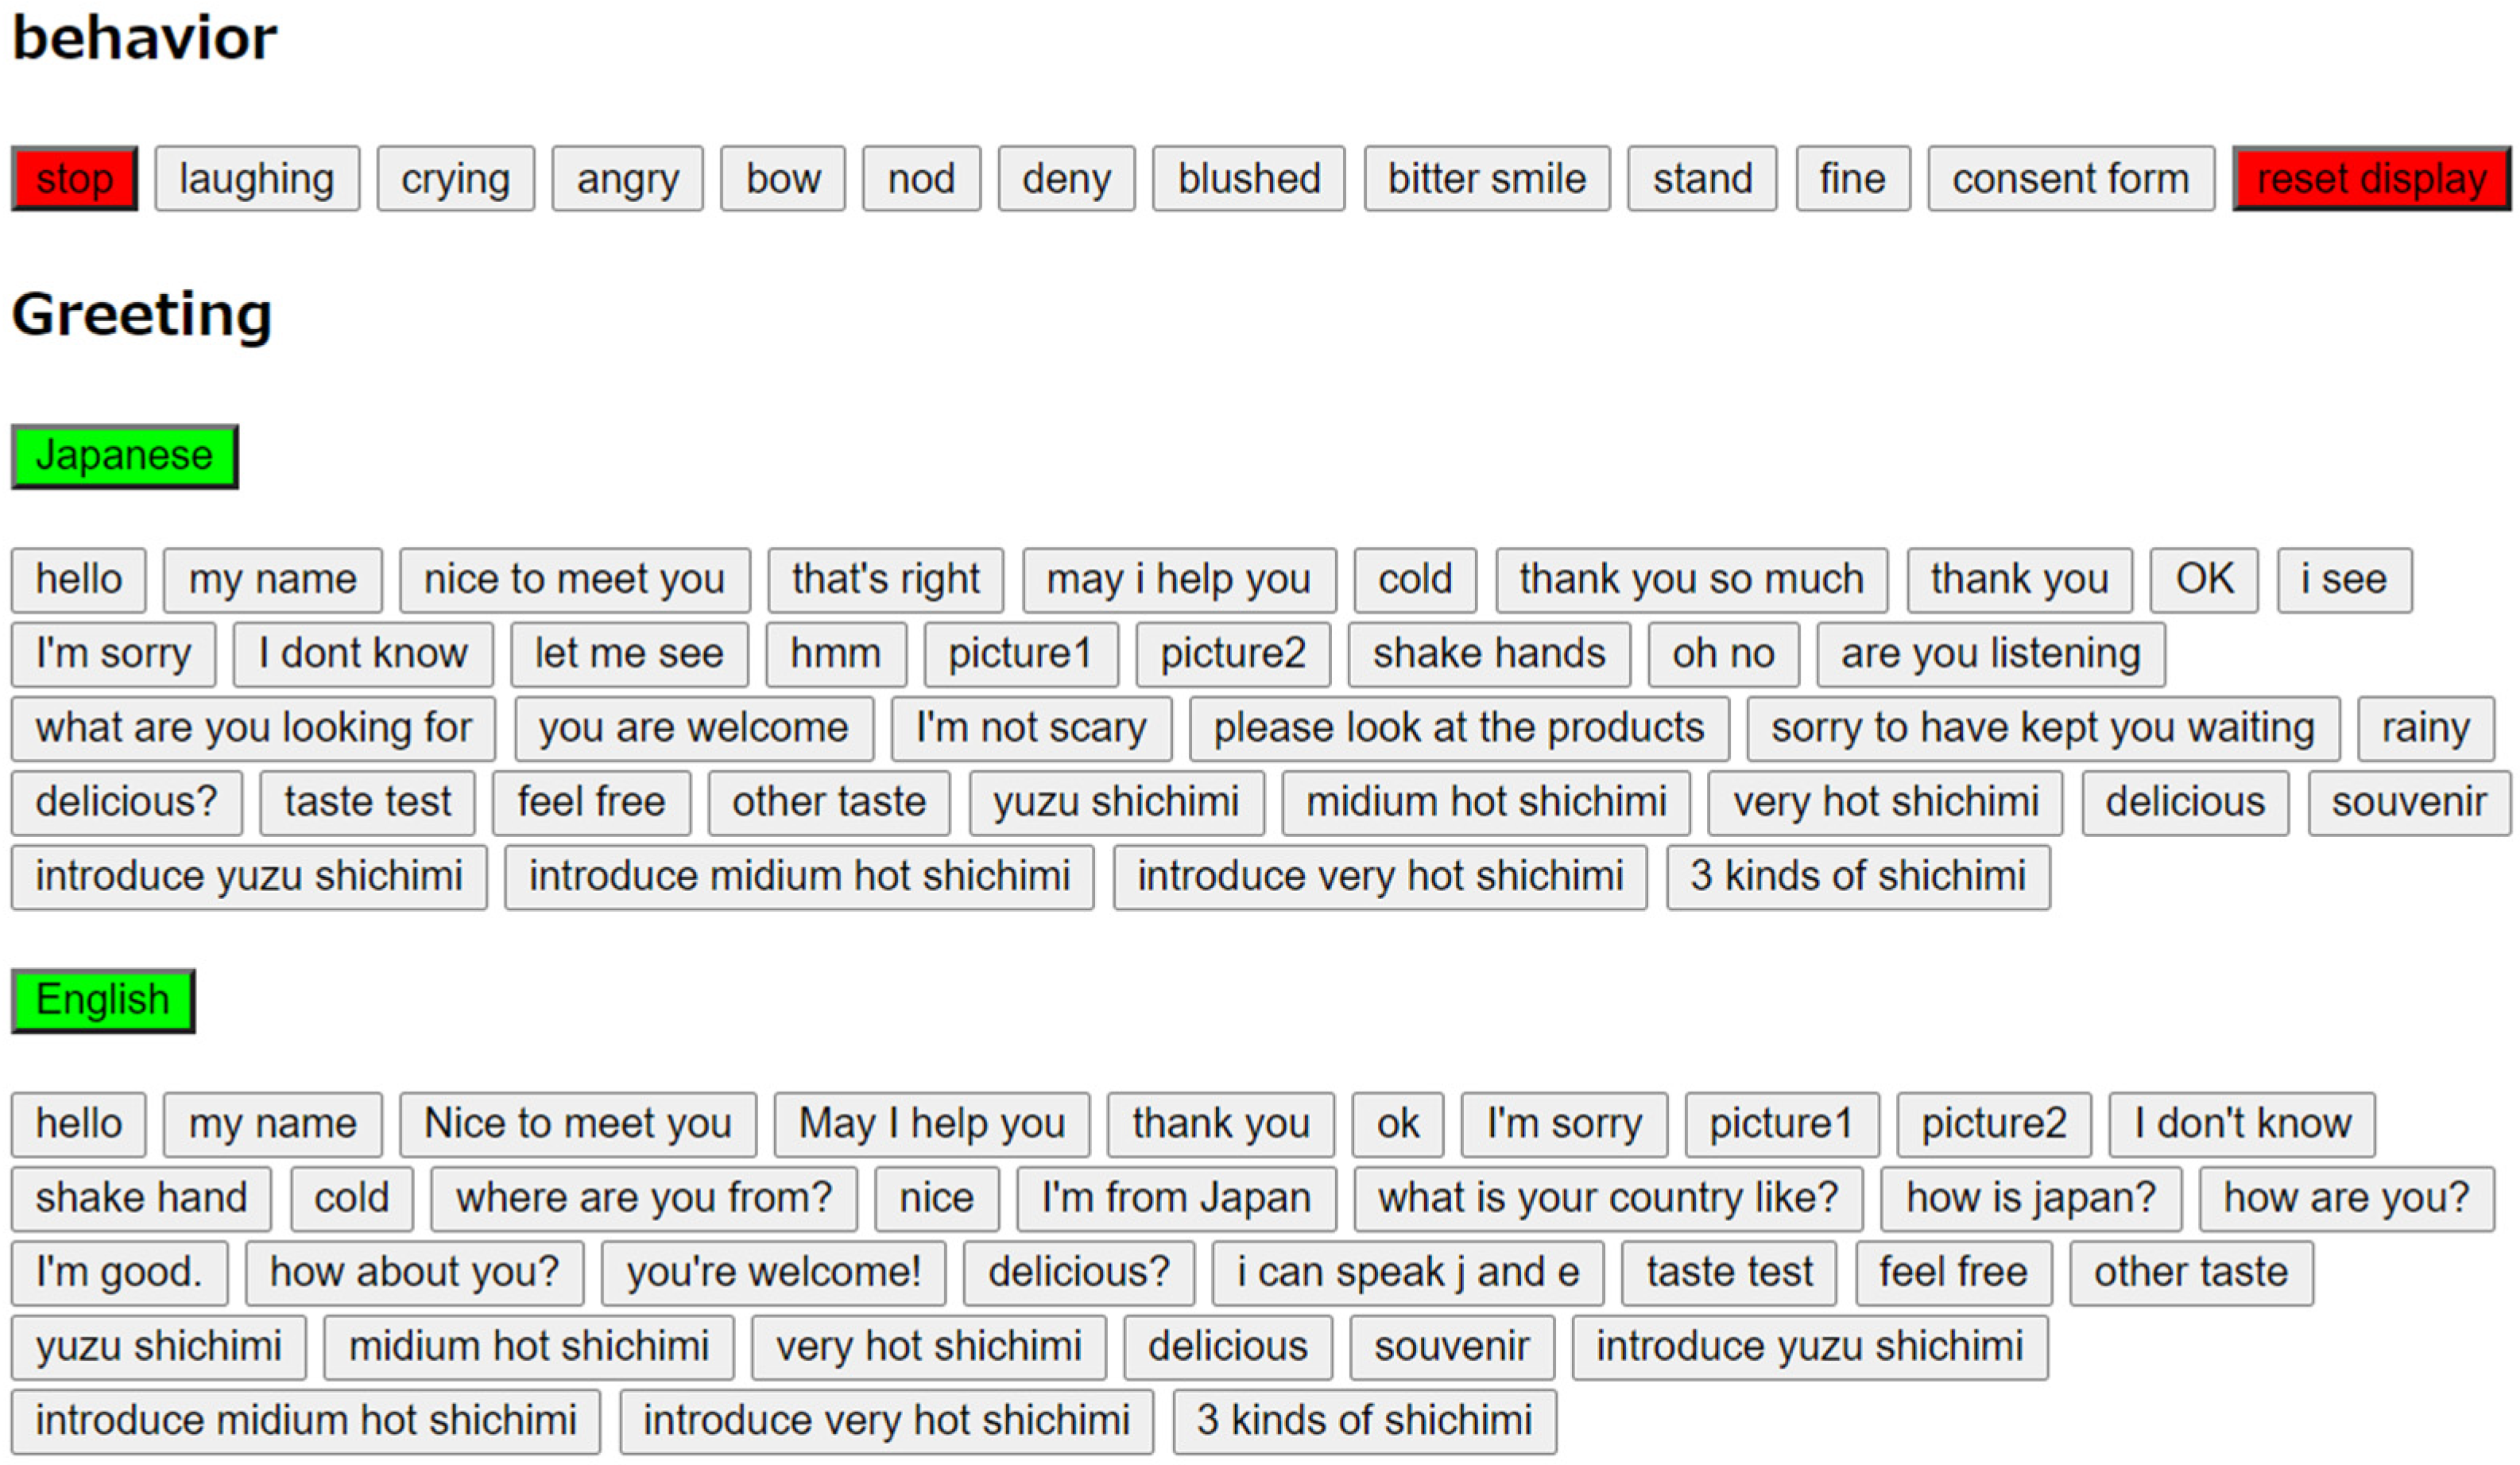Trigger the laughing behavior

(257, 179)
